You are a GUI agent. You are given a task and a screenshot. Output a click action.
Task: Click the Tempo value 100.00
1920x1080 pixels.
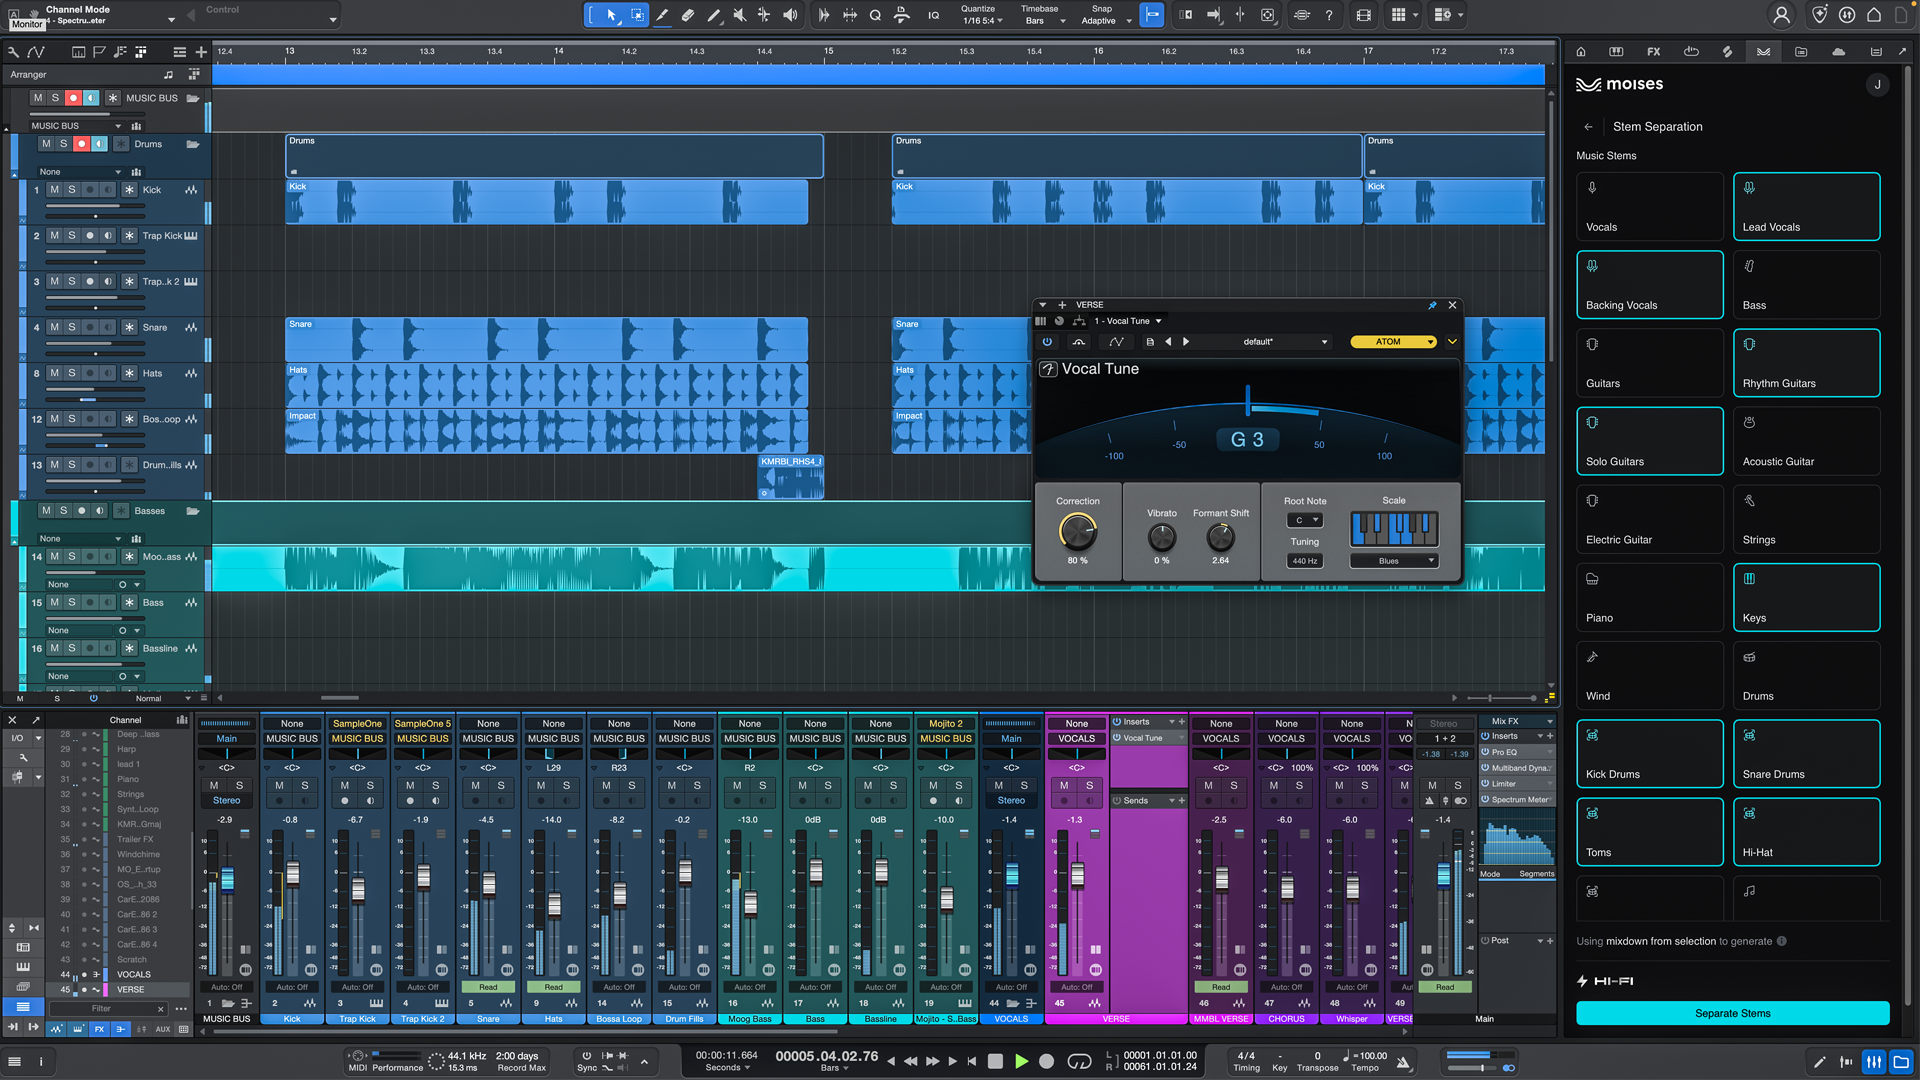1369,1056
